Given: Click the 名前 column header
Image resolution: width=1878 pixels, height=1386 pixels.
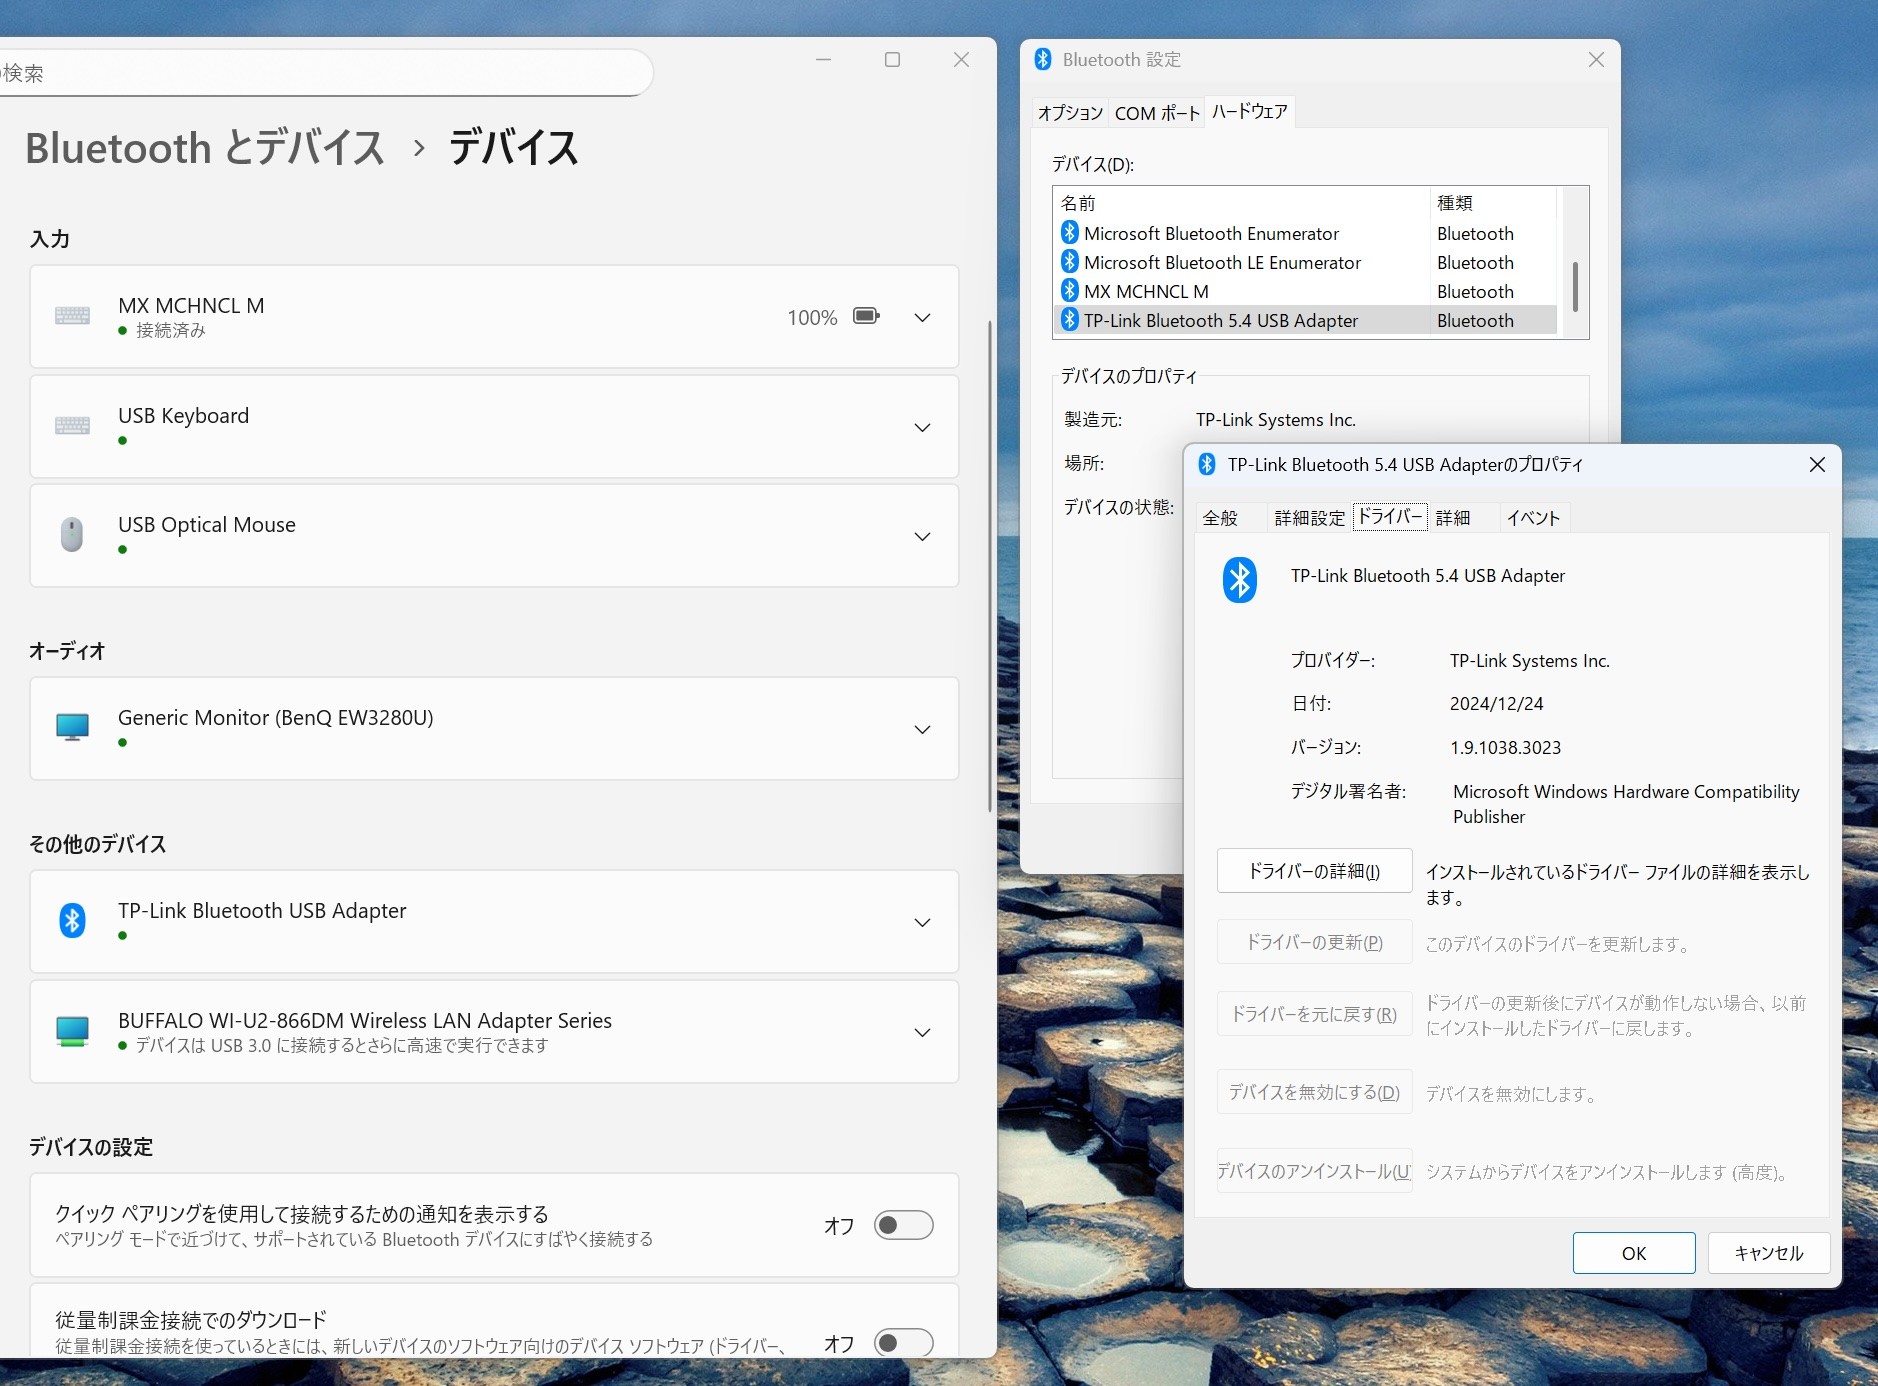Looking at the screenshot, I should pyautogui.click(x=1242, y=203).
